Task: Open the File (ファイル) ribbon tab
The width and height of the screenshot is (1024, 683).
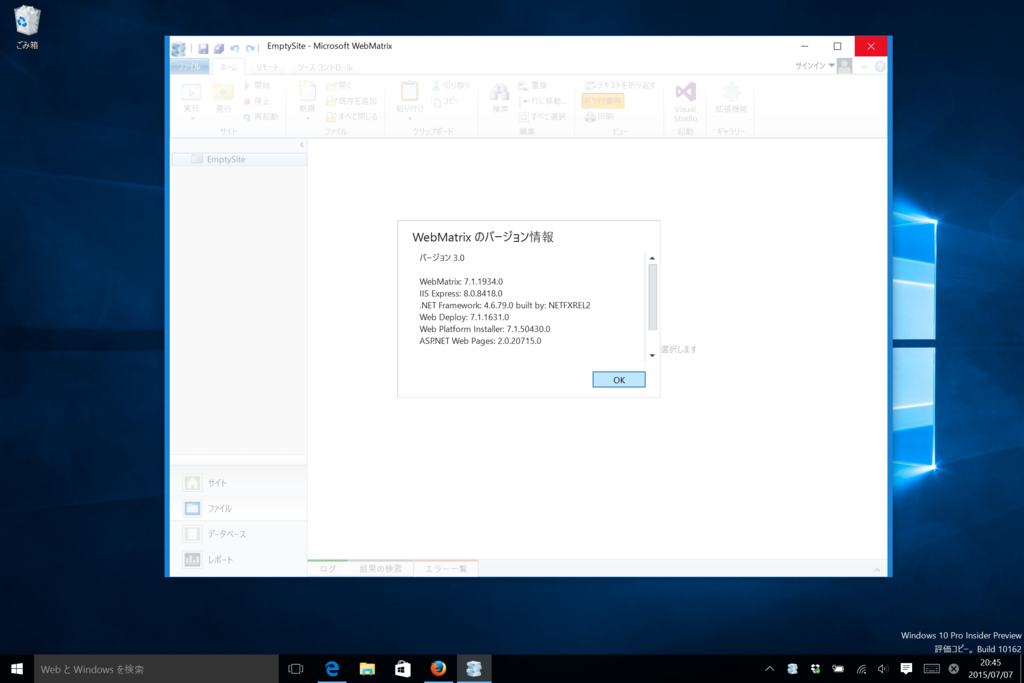Action: [190, 67]
